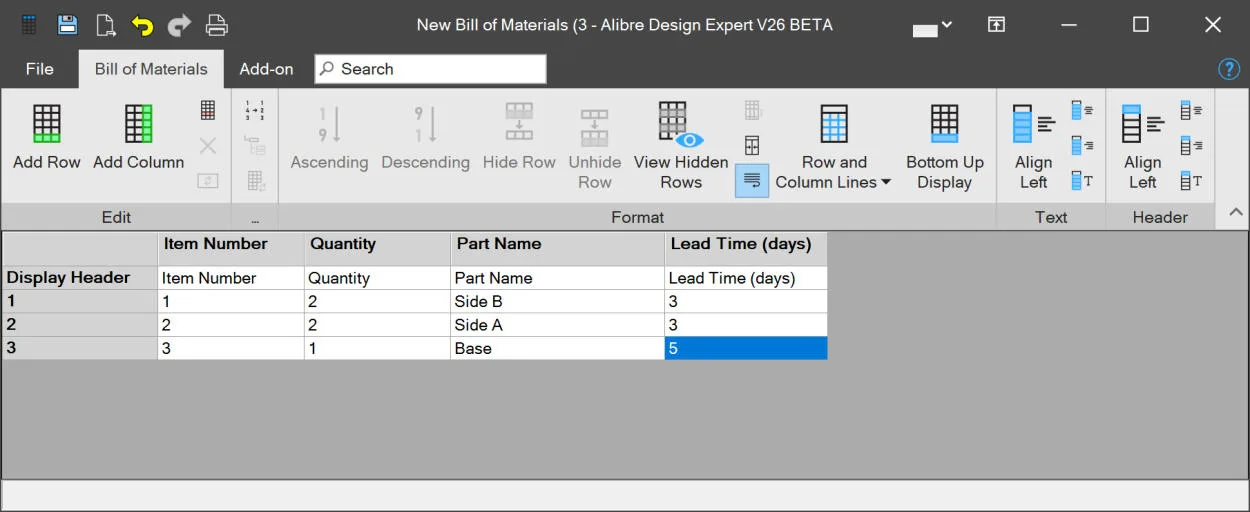Save the bill of materials
Screen dimensions: 1250x512
coord(67,25)
